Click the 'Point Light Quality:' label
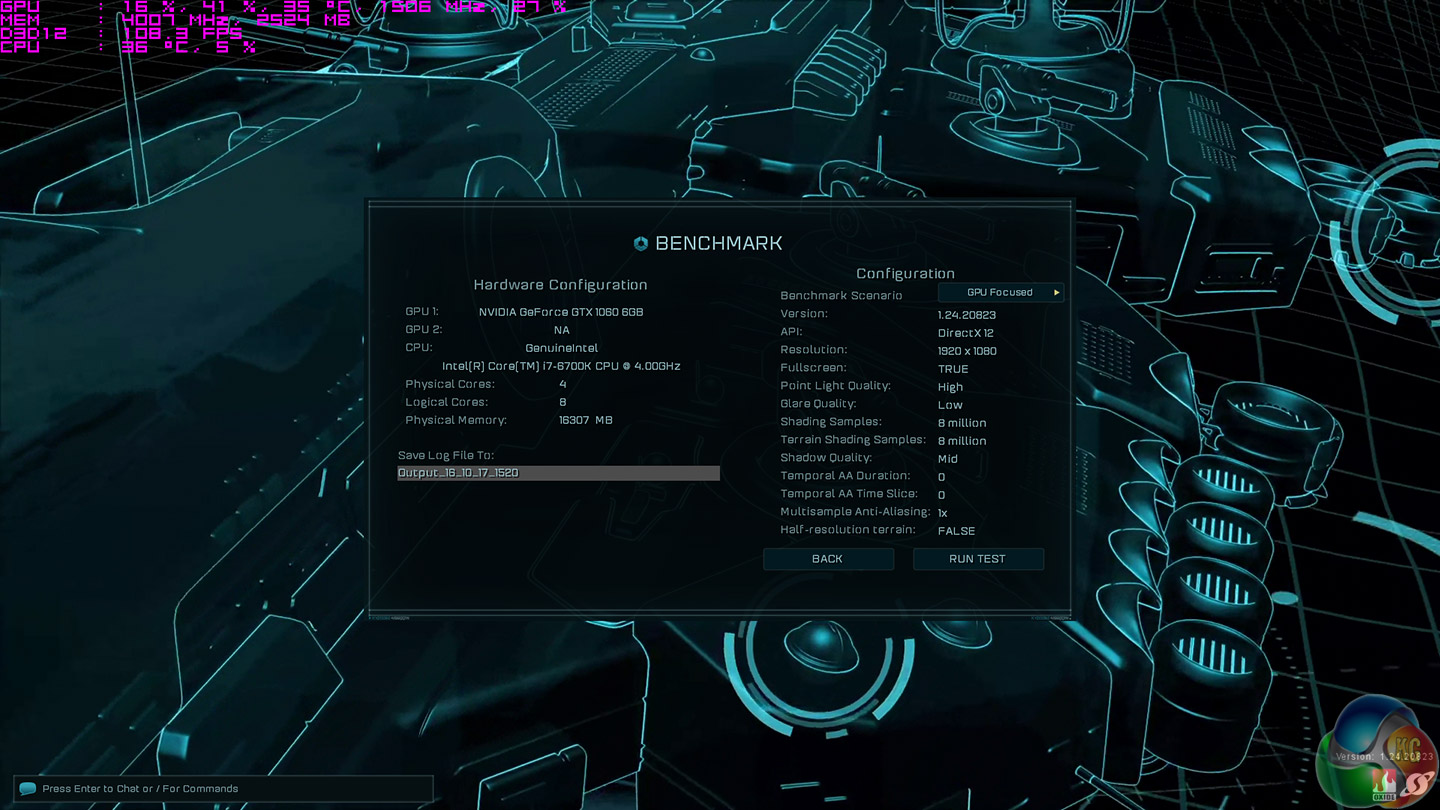 pyautogui.click(x=835, y=386)
